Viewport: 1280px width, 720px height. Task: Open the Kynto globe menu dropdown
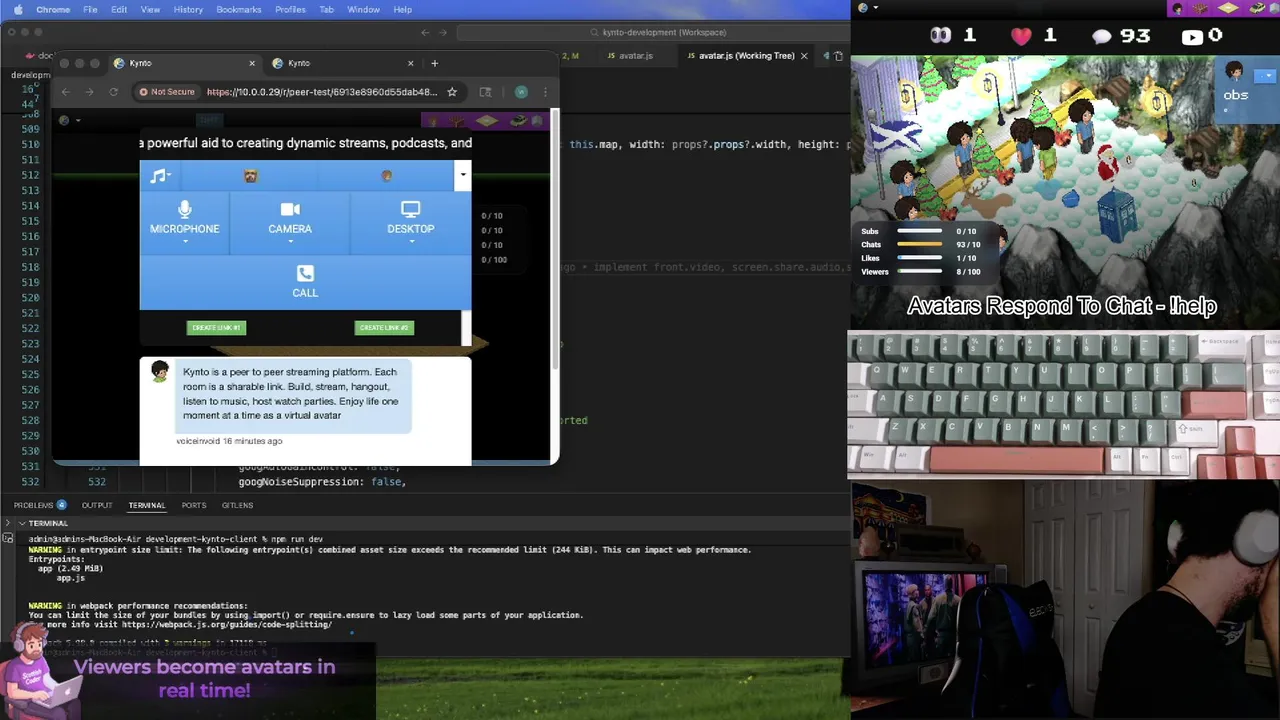click(x=68, y=121)
